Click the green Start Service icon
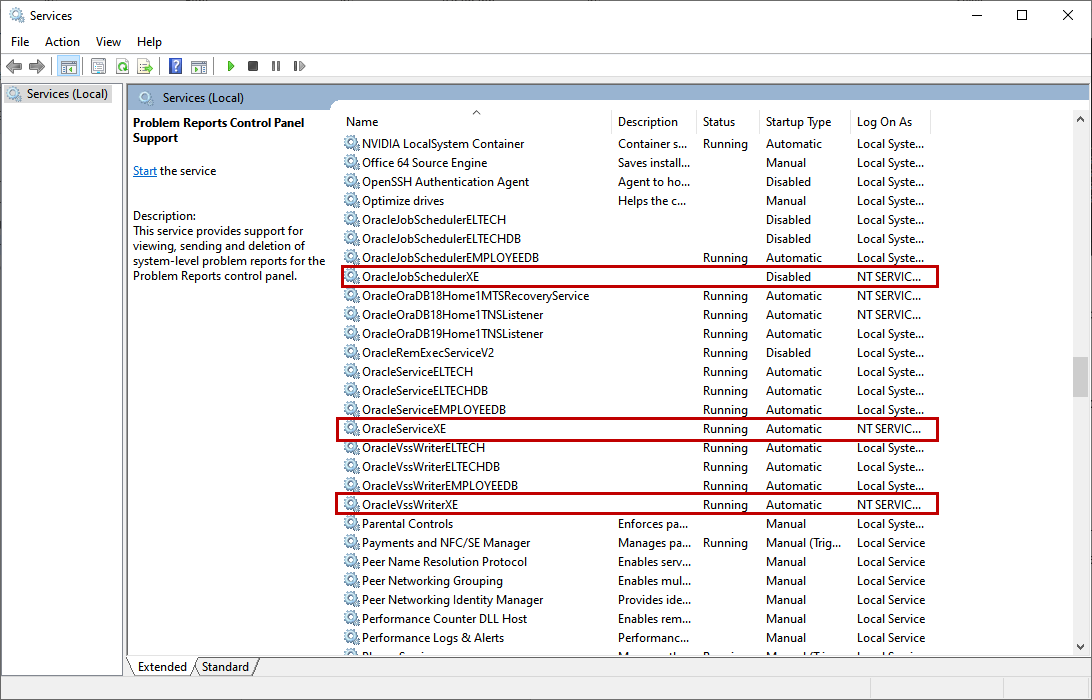1092x700 pixels. (x=231, y=66)
